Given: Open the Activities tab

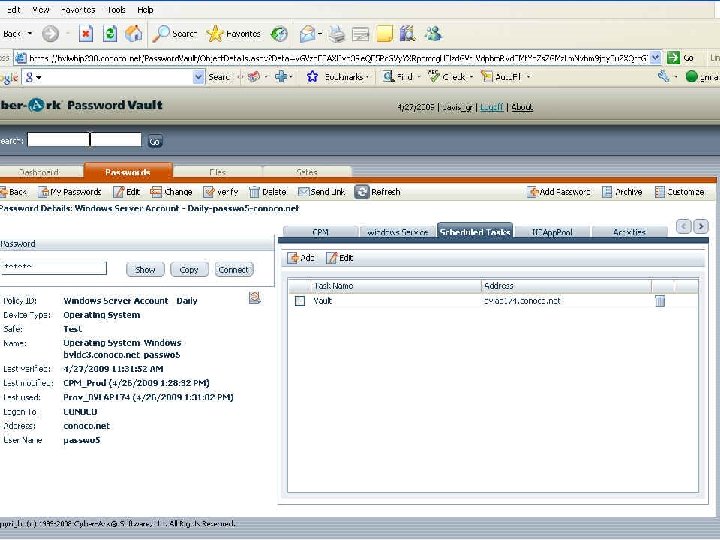Looking at the screenshot, I should (629, 232).
